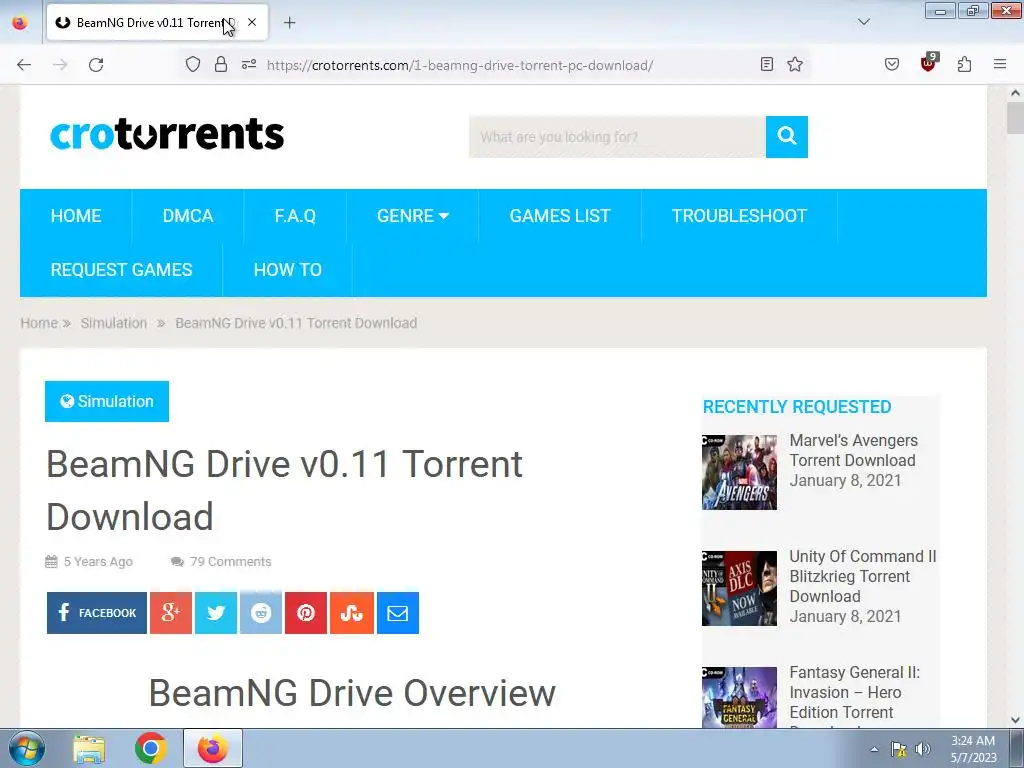Click the Simulation breadcrumb link
Viewport: 1024px width, 768px height.
[x=114, y=323]
